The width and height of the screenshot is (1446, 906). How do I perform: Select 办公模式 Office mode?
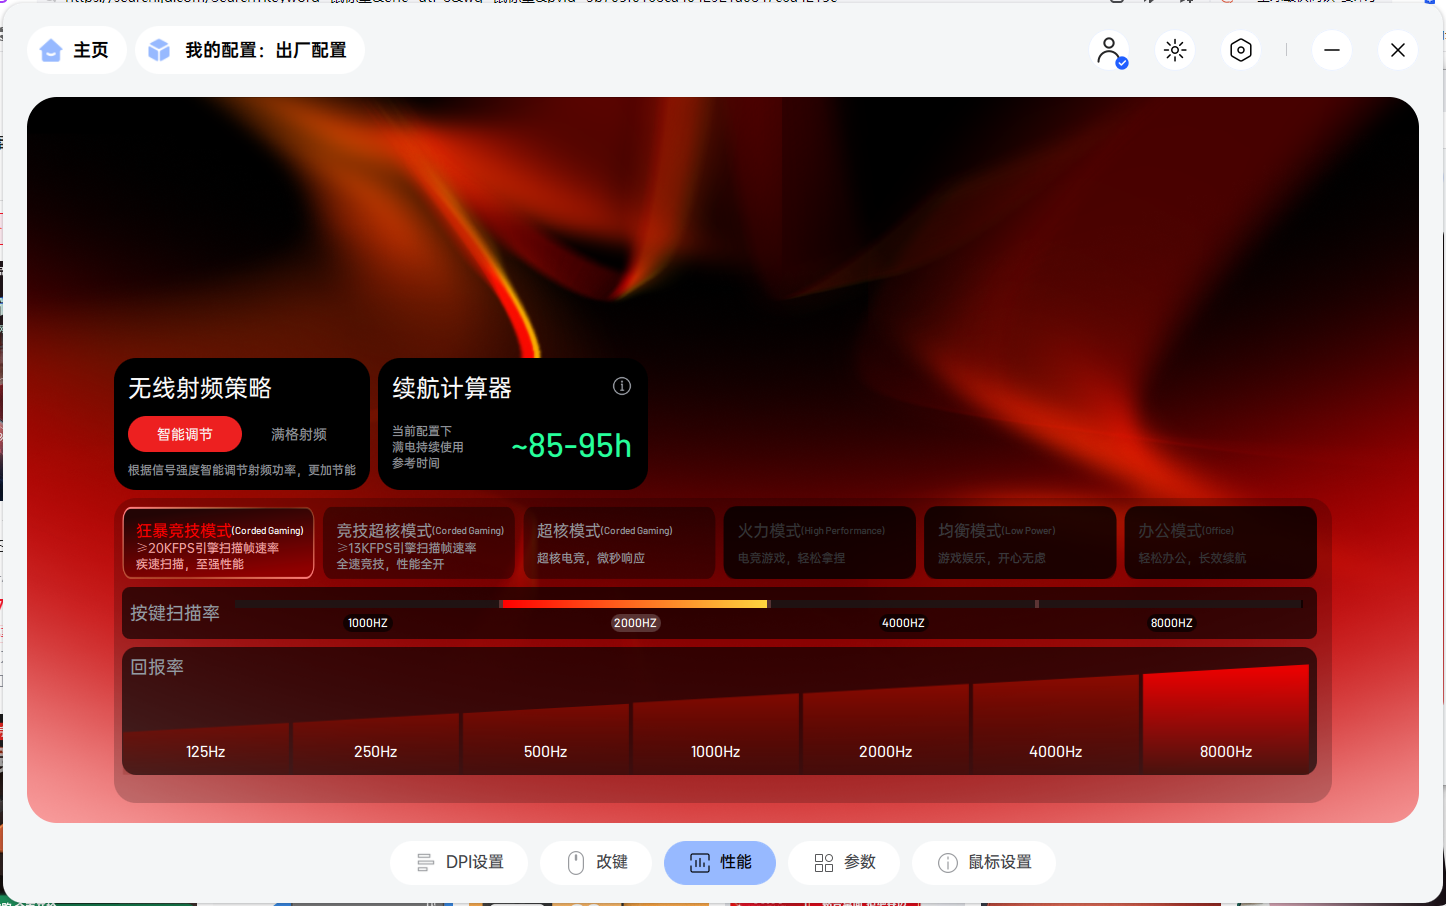coord(1221,543)
